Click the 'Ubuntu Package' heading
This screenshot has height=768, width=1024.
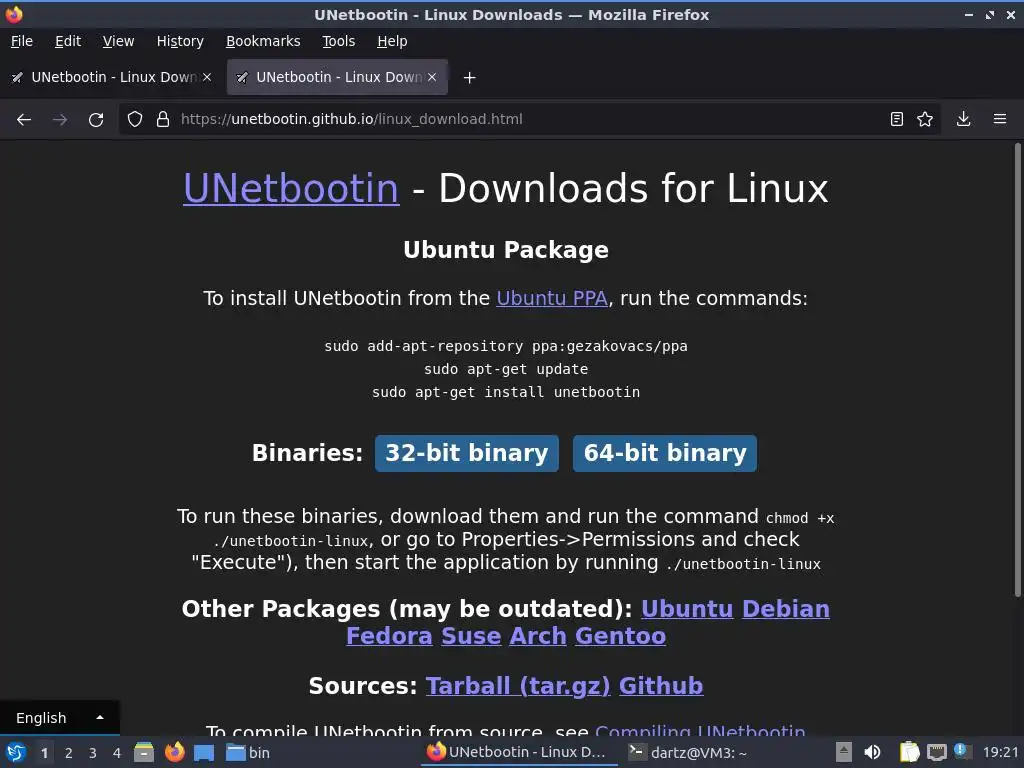(x=506, y=250)
